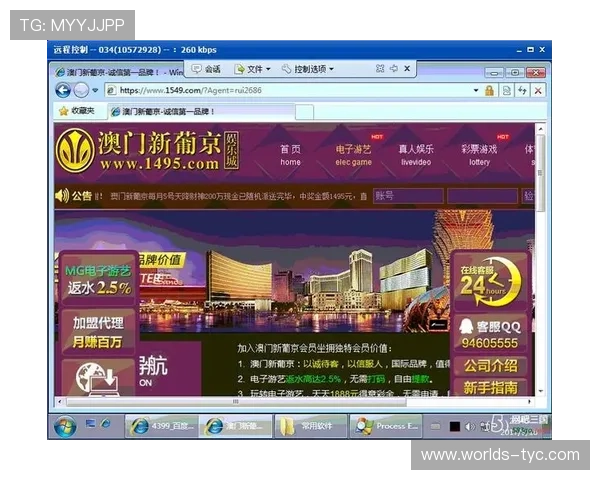Open the 新手指南 beginner guide link
Image resolution: width=600 pixels, height=480 pixels.
click(x=490, y=388)
